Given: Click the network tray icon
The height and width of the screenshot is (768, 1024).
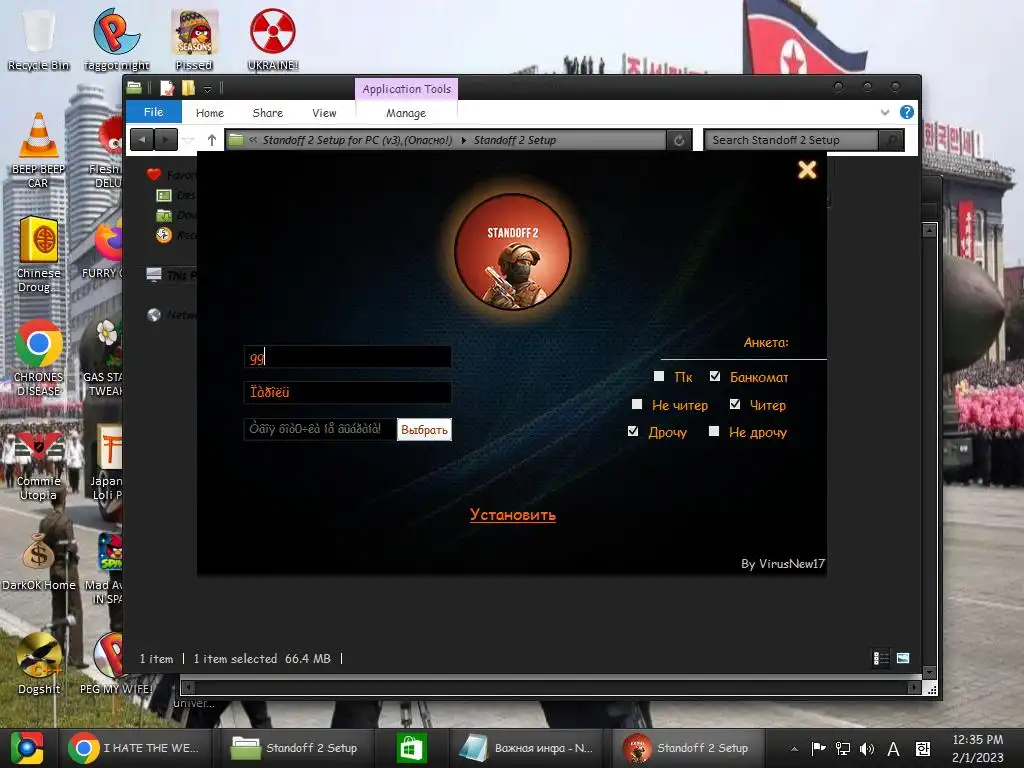Looking at the screenshot, I should [842, 749].
